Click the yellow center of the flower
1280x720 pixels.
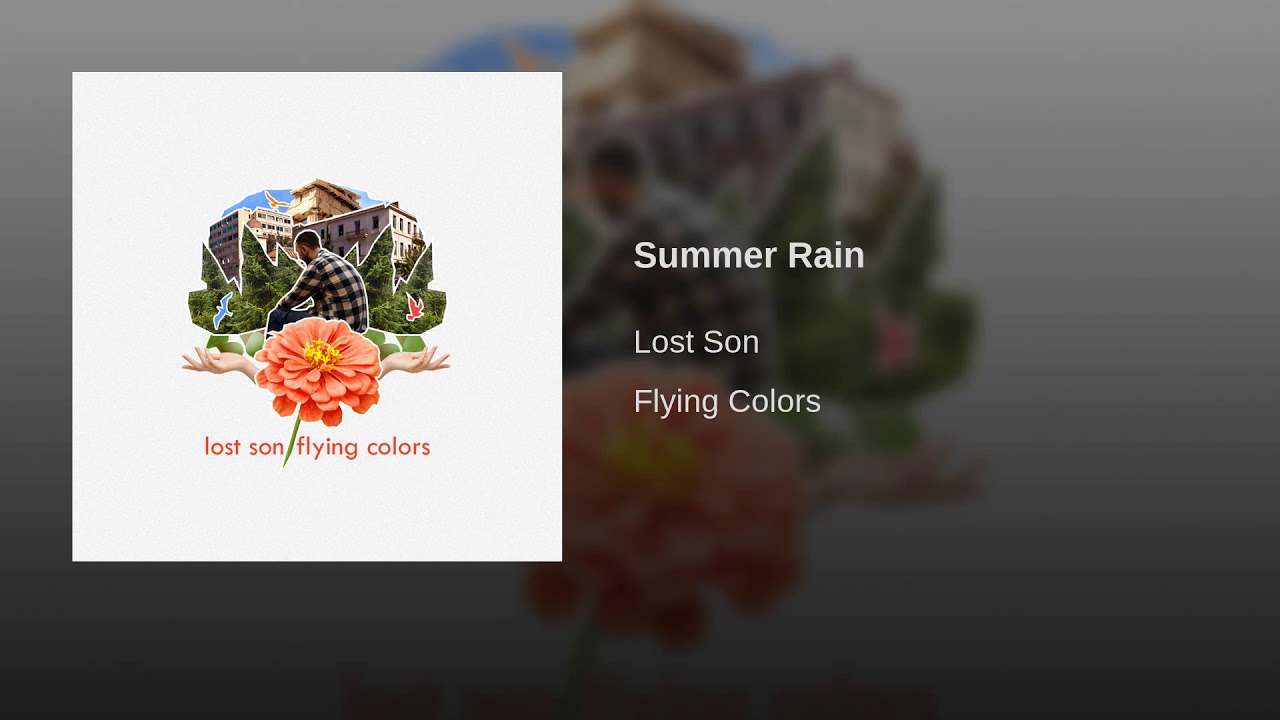coord(322,354)
